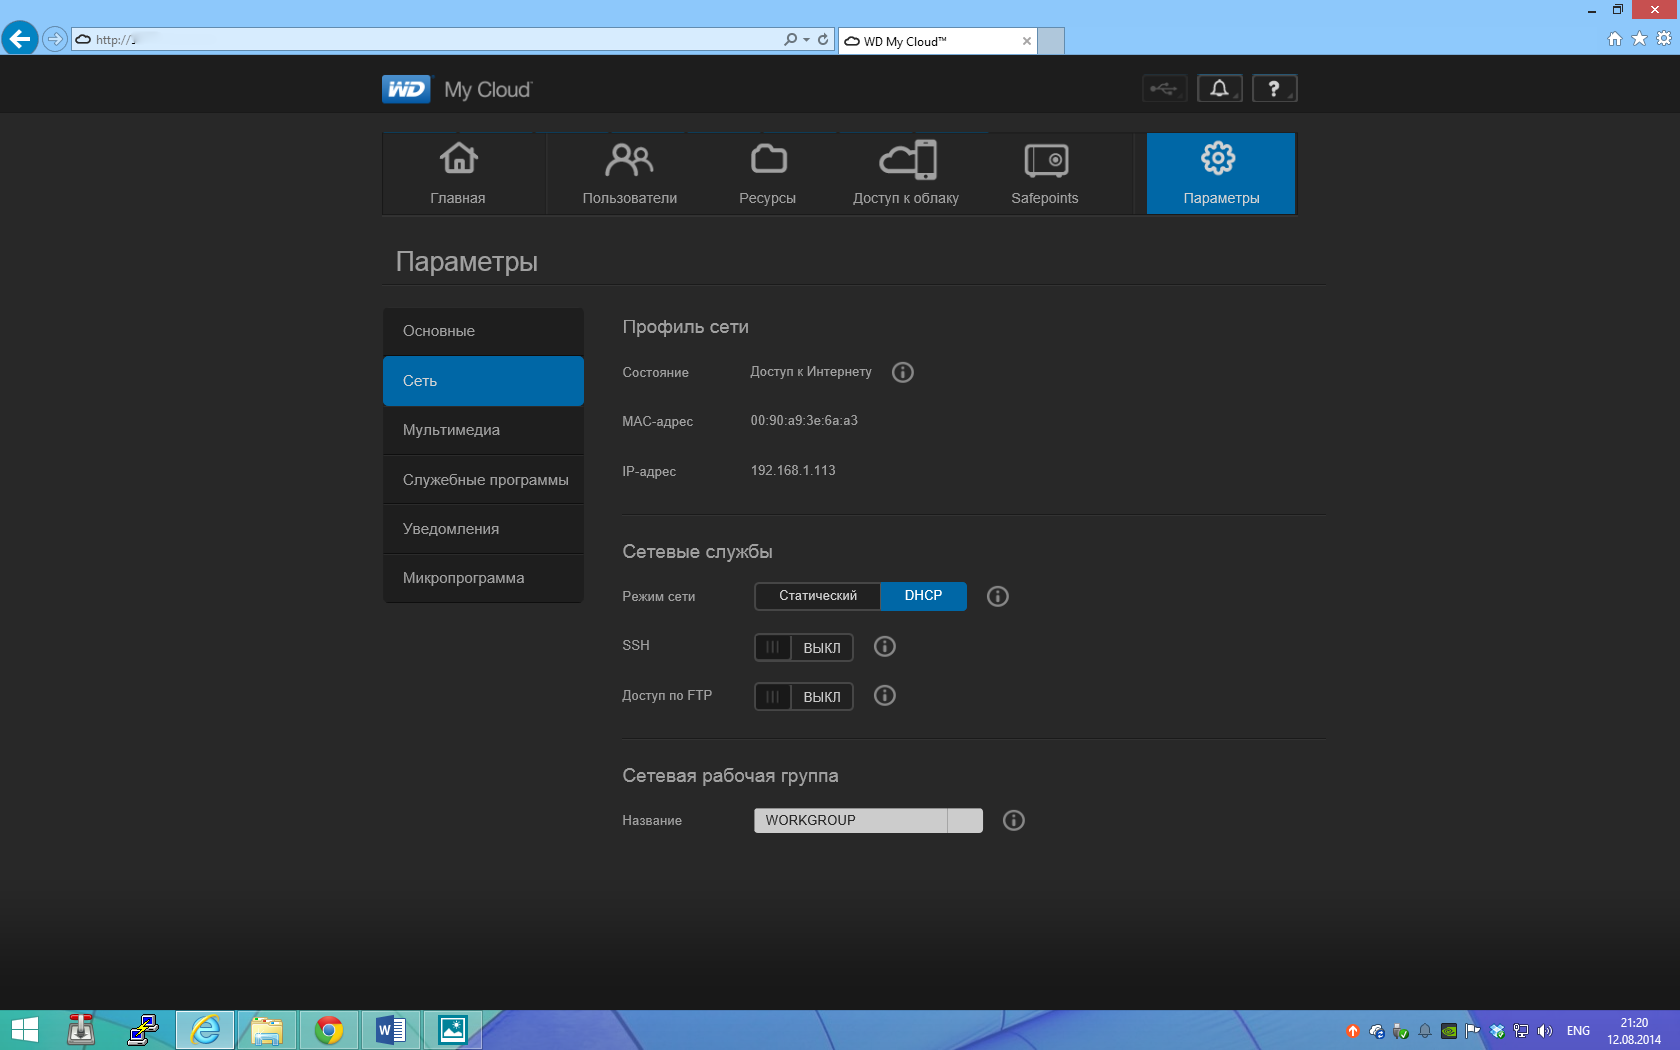Click the WORKGROUP name input field
Image resolution: width=1680 pixels, height=1050 pixels.
click(x=868, y=820)
